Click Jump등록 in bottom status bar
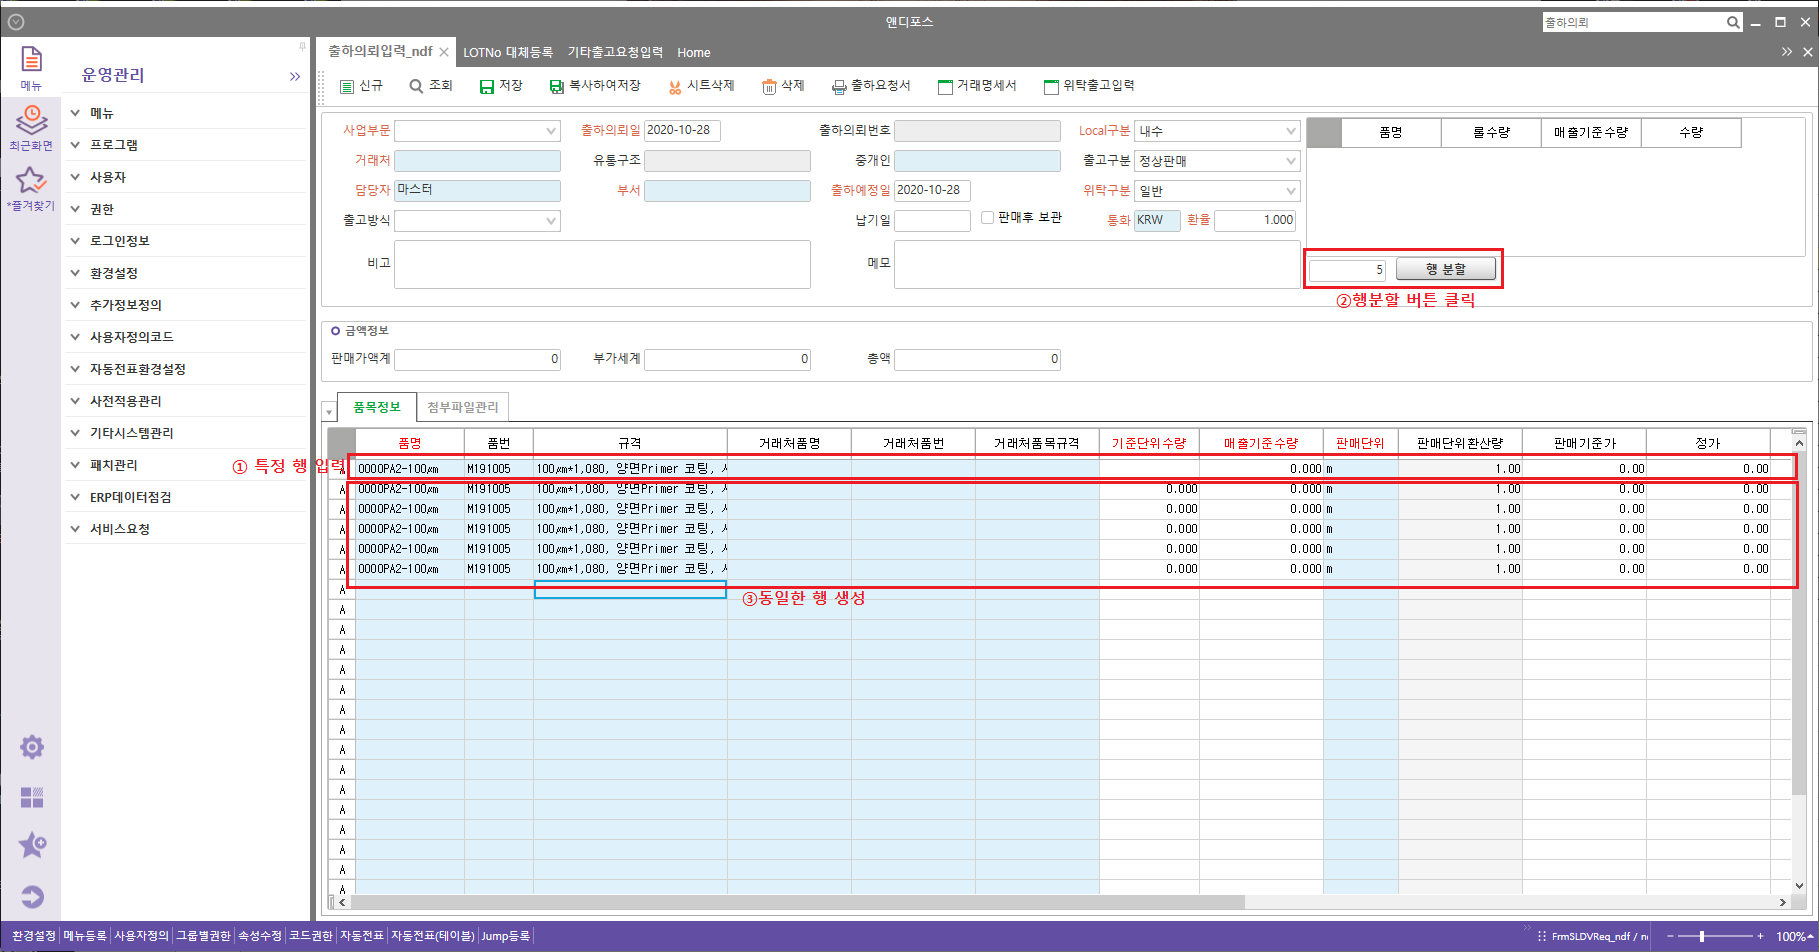 pos(506,936)
